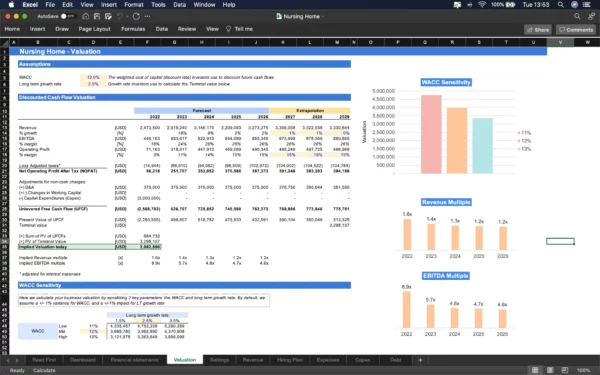Click the Share button

pos(538,29)
